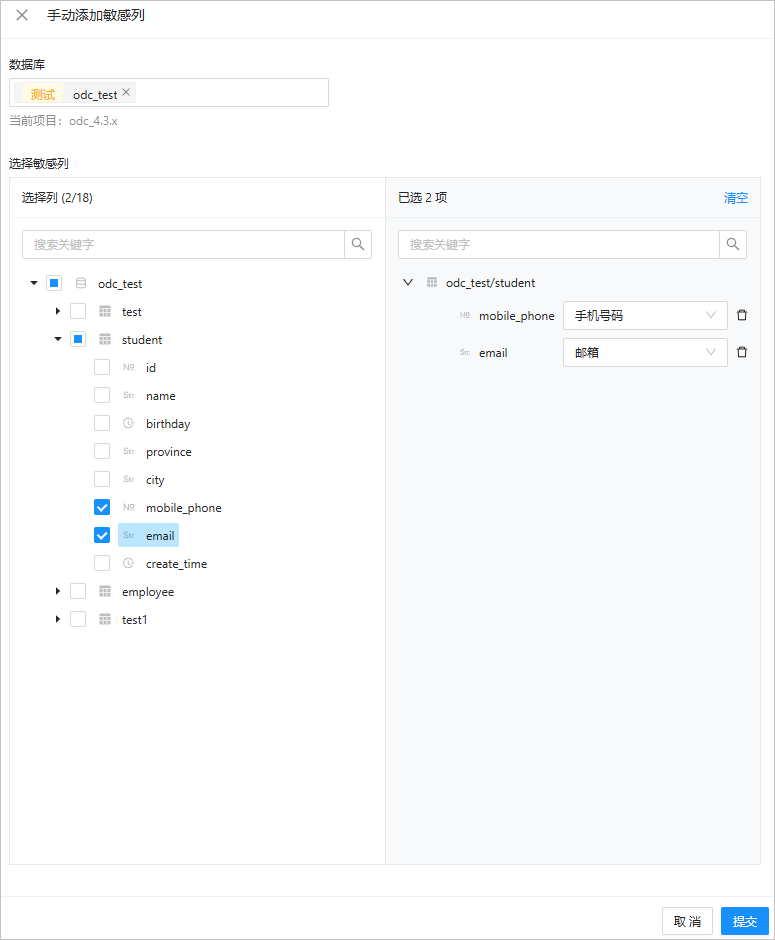Check the name column checkbox

pos(102,395)
